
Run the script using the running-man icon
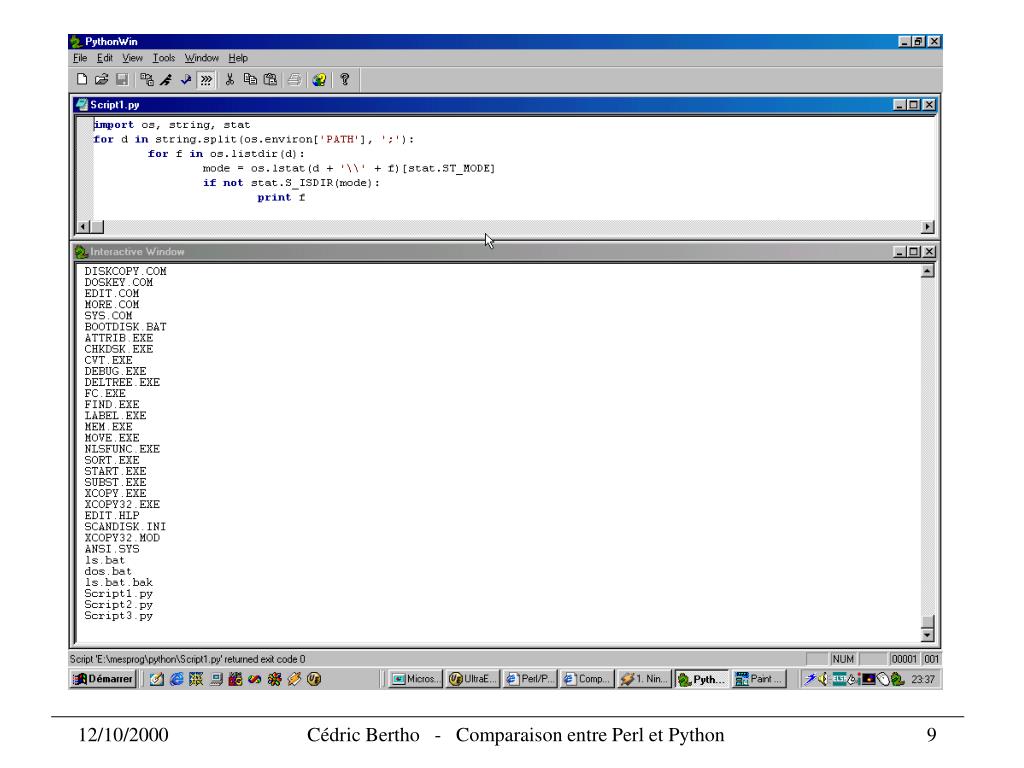(167, 80)
